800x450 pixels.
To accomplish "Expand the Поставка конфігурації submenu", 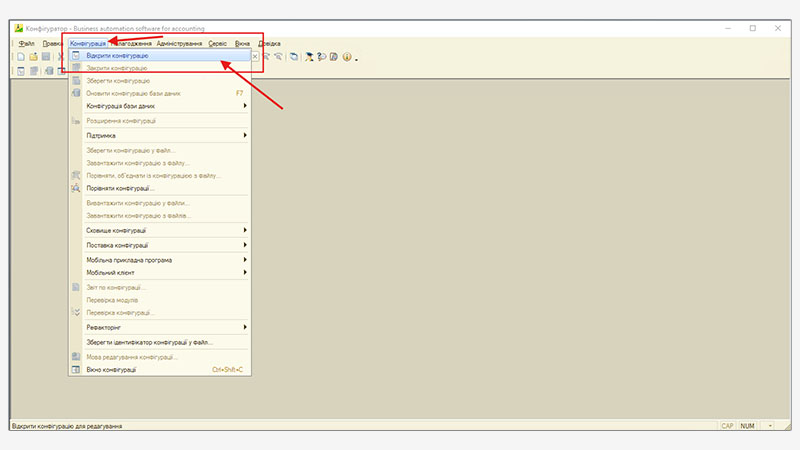I will (245, 245).
